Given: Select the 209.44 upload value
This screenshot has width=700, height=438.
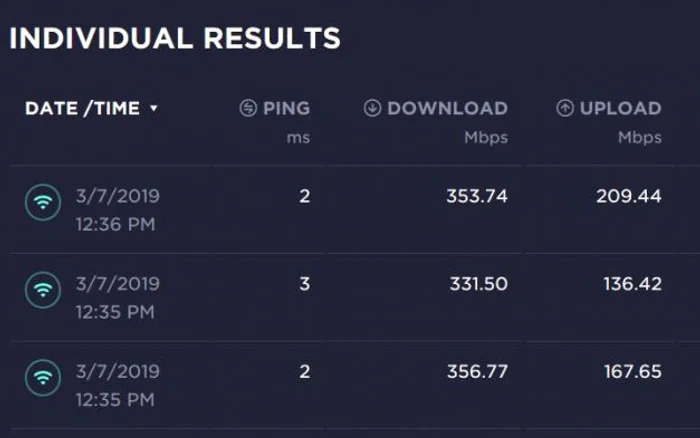Looking at the screenshot, I should (x=629, y=196).
